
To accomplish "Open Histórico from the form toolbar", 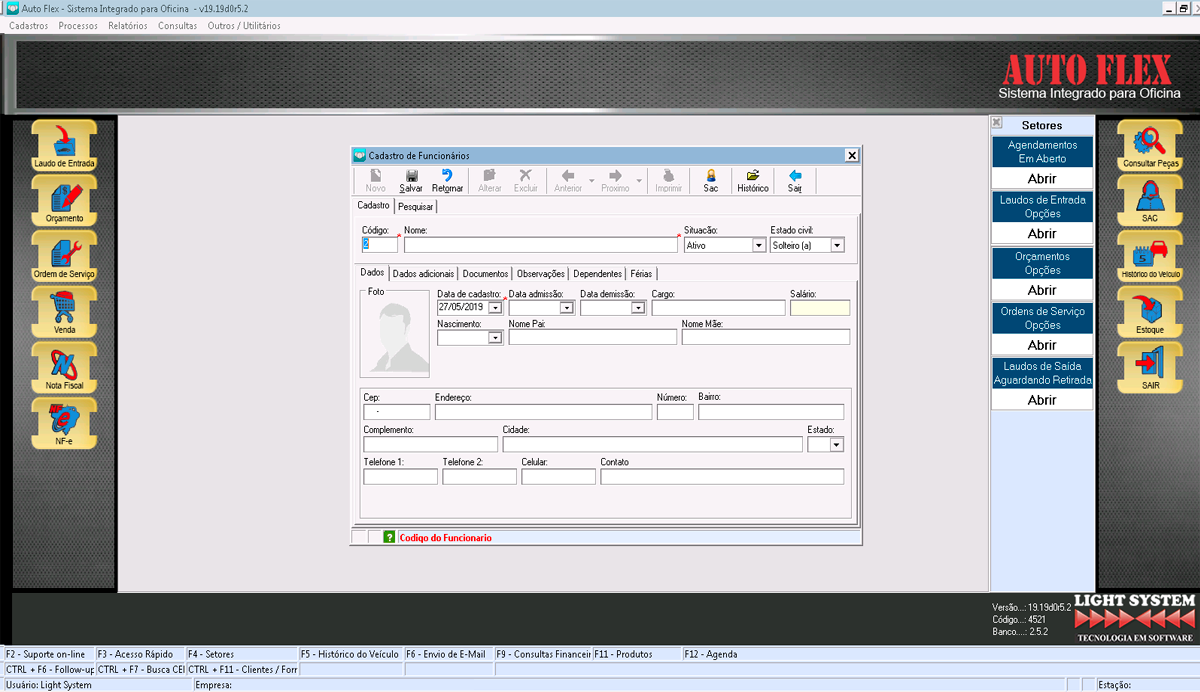I will tap(753, 181).
